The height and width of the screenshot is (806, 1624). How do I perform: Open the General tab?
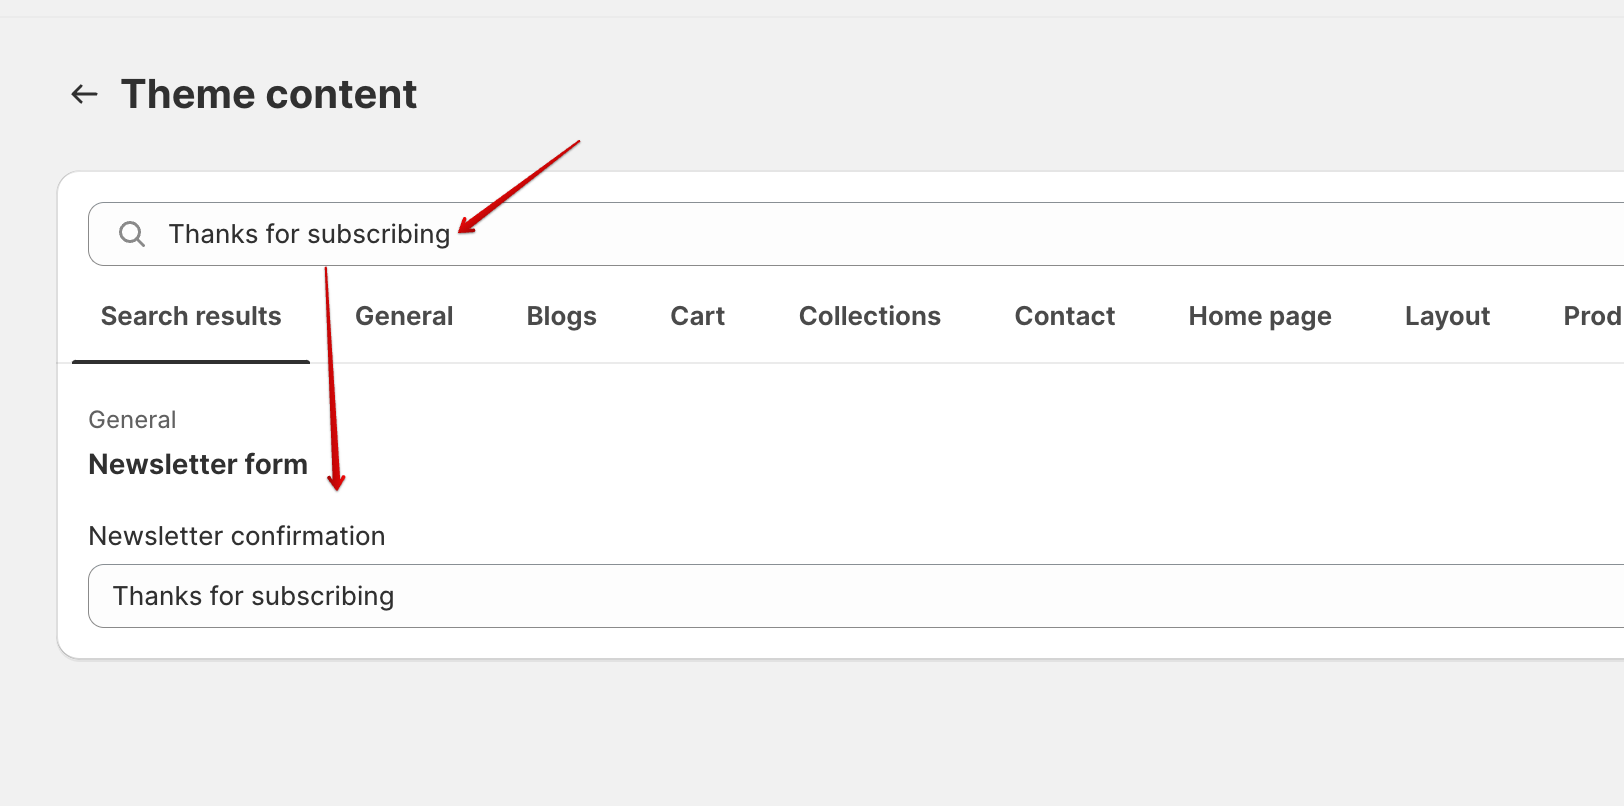(x=404, y=316)
